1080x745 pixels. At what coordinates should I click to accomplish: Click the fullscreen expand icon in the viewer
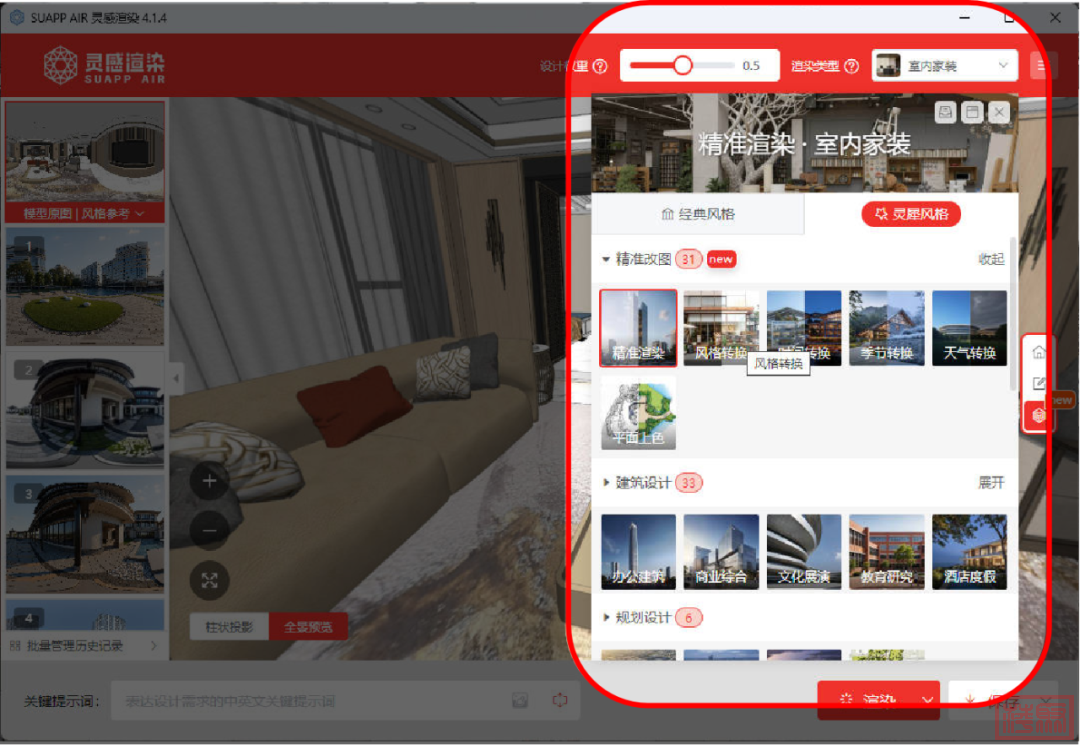209,580
